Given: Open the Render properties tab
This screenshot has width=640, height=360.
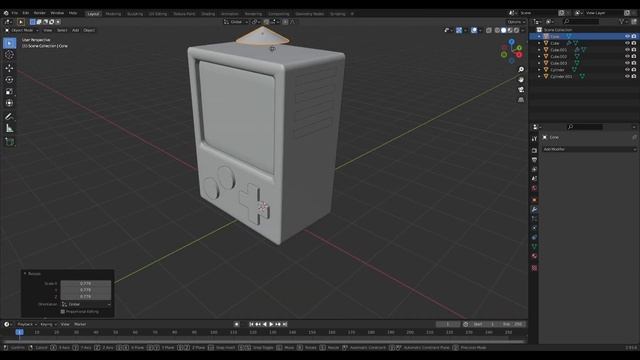Looking at the screenshot, I should [x=534, y=150].
